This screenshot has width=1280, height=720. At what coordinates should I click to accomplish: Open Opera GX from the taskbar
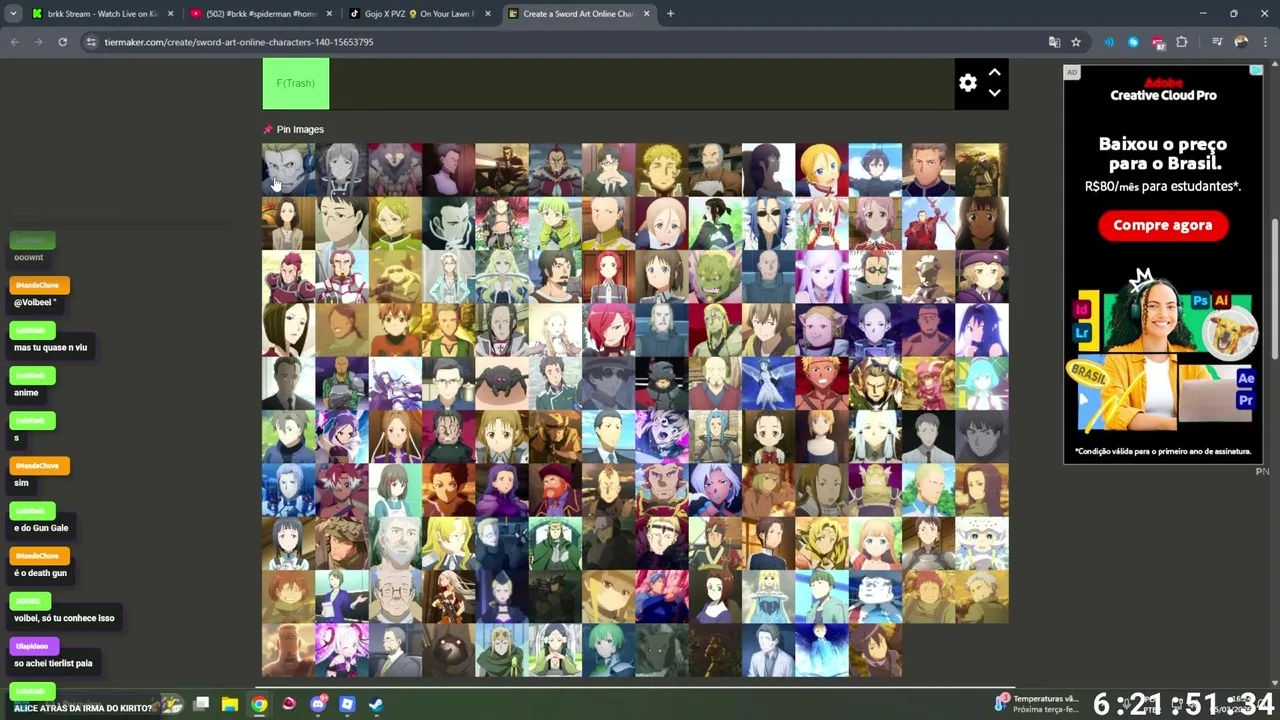(289, 704)
